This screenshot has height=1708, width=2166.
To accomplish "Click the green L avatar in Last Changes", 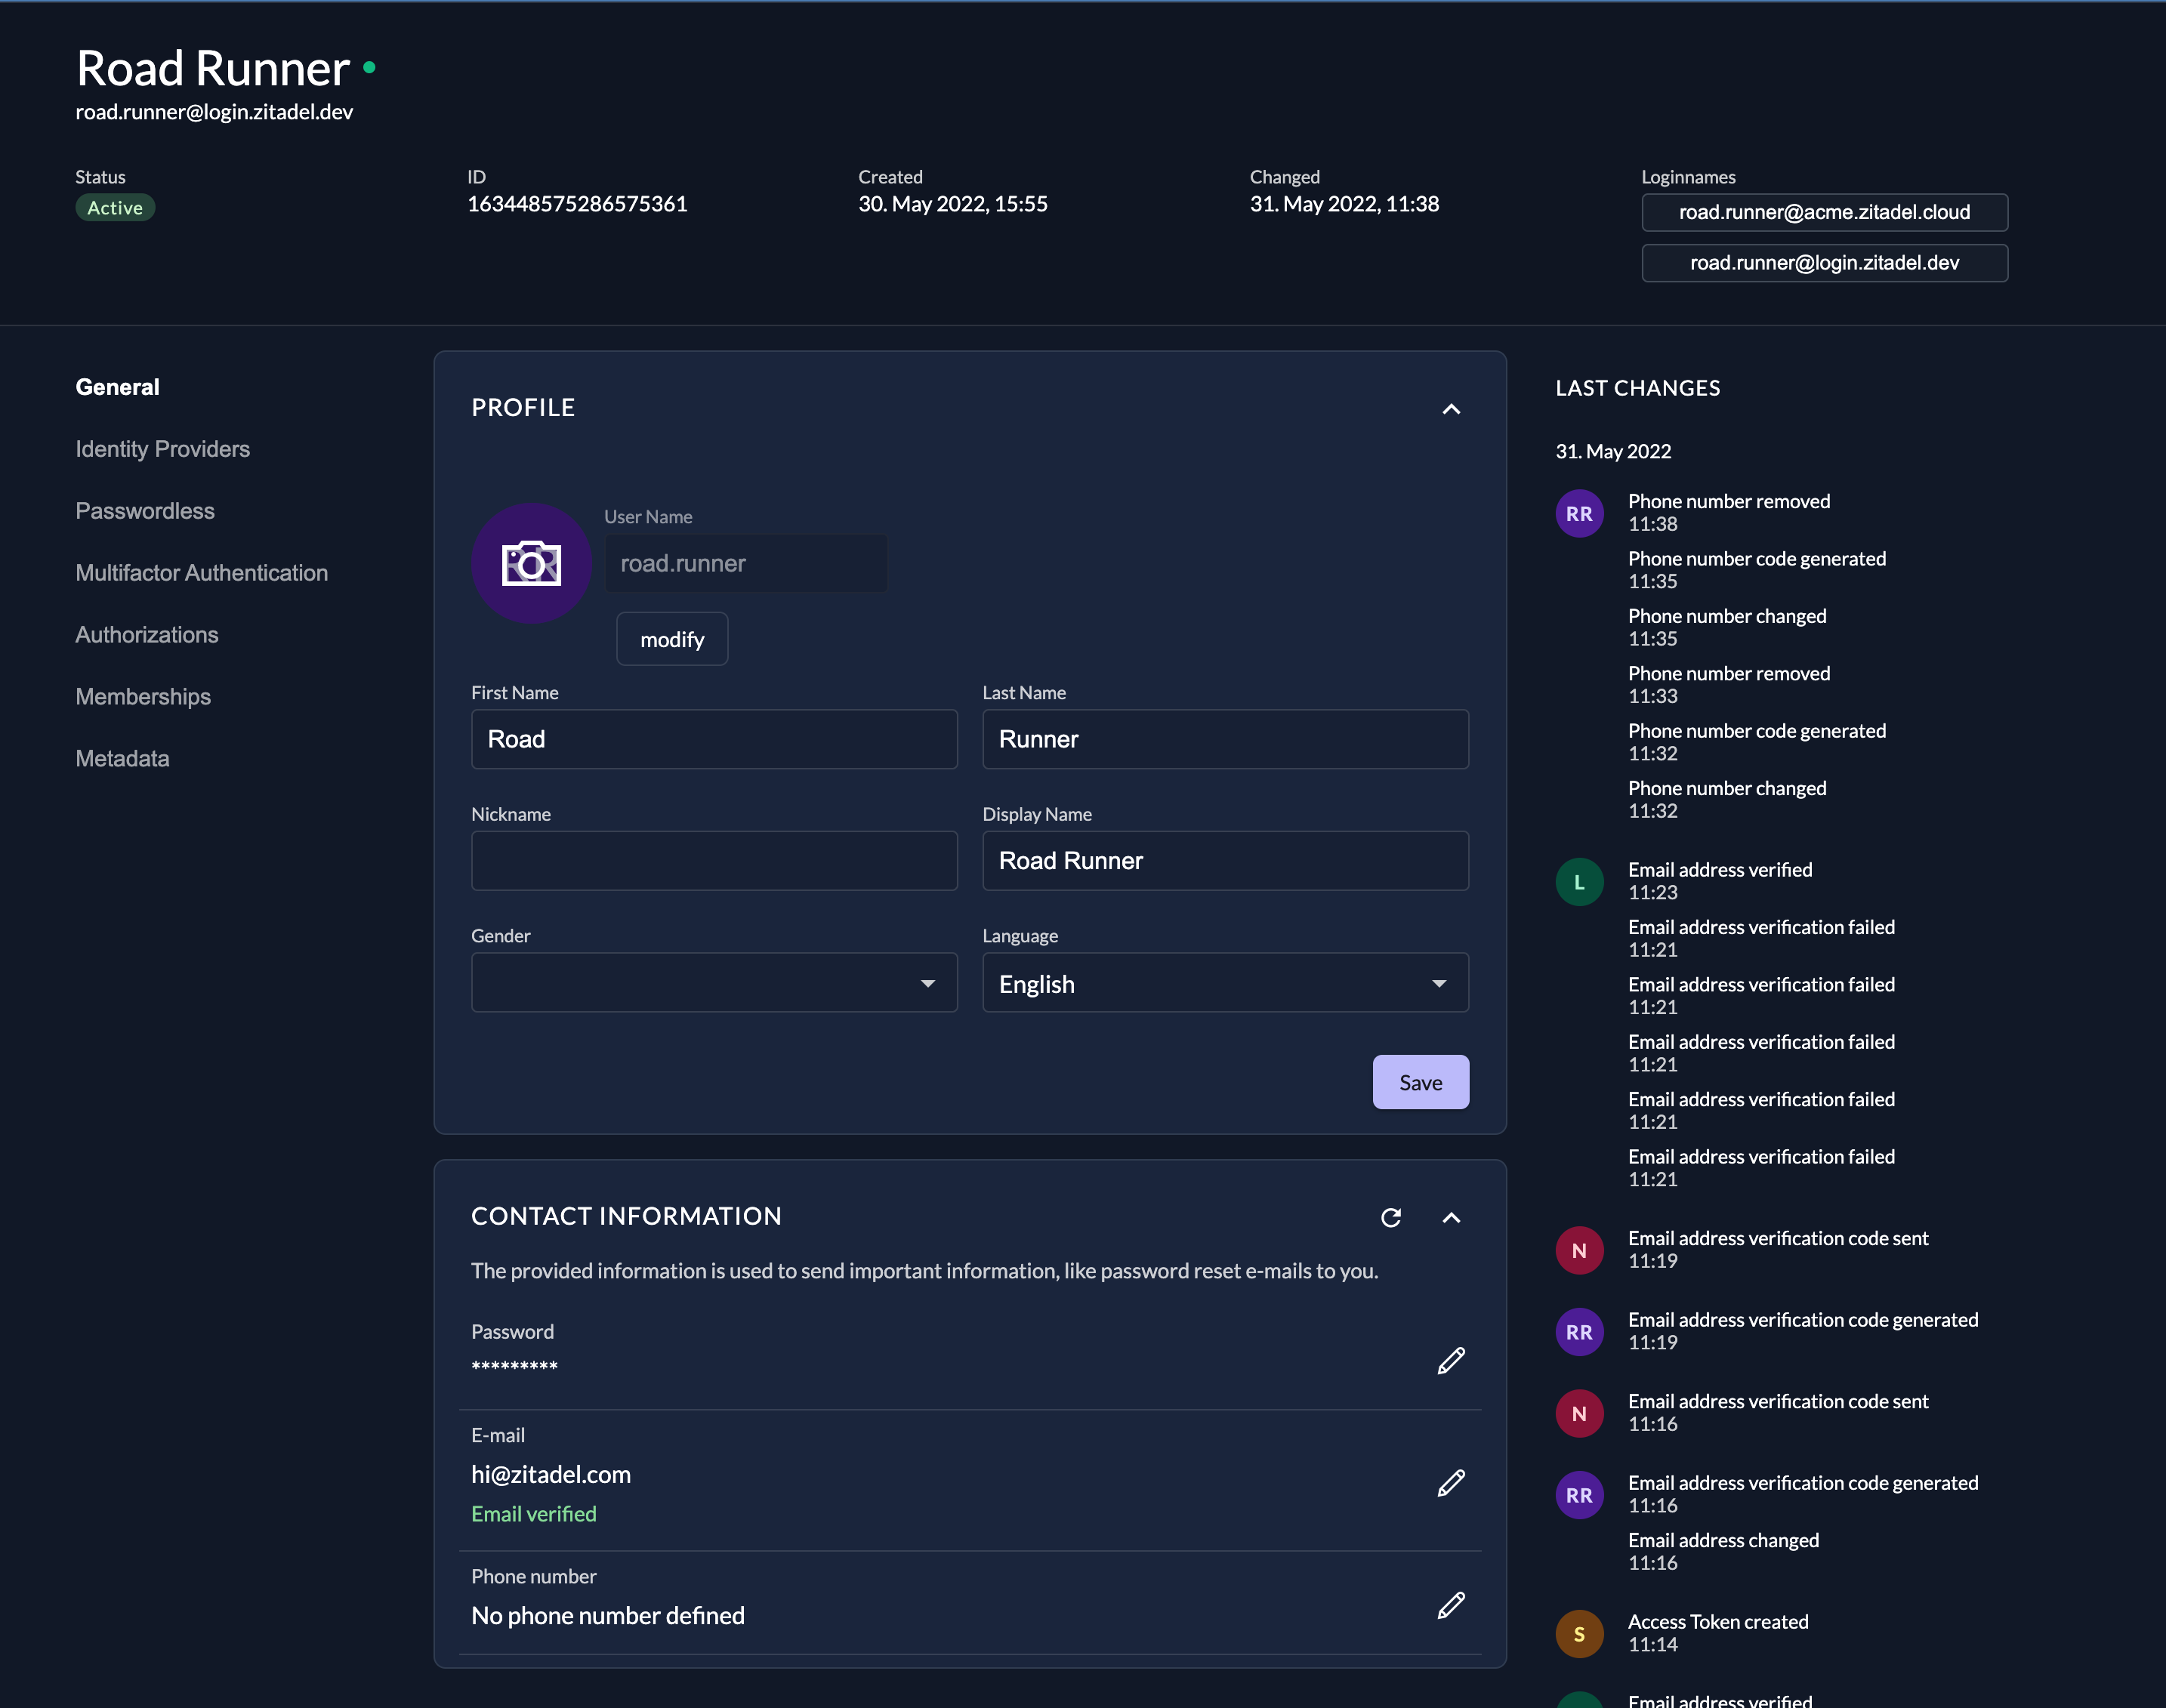I will click(1579, 882).
